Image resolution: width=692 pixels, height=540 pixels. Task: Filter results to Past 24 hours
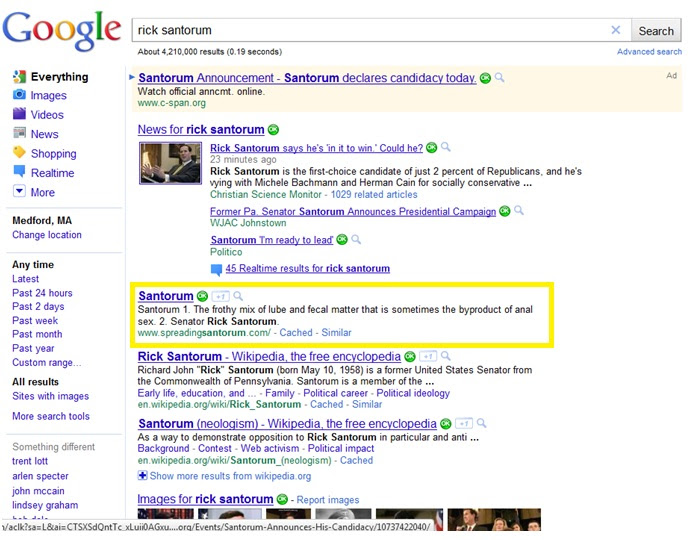42,293
